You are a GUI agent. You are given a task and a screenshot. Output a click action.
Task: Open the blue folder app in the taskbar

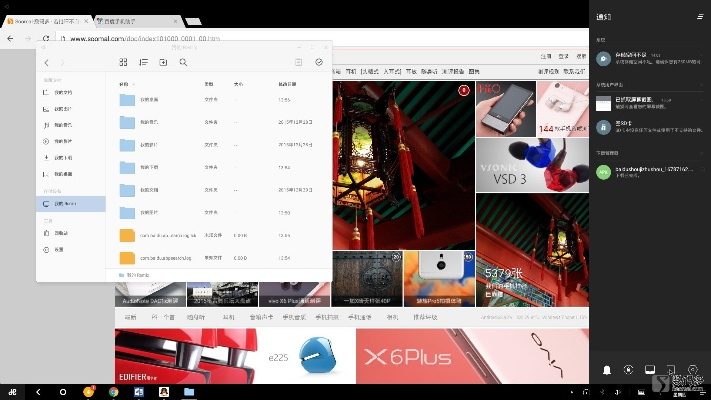pyautogui.click(x=188, y=391)
